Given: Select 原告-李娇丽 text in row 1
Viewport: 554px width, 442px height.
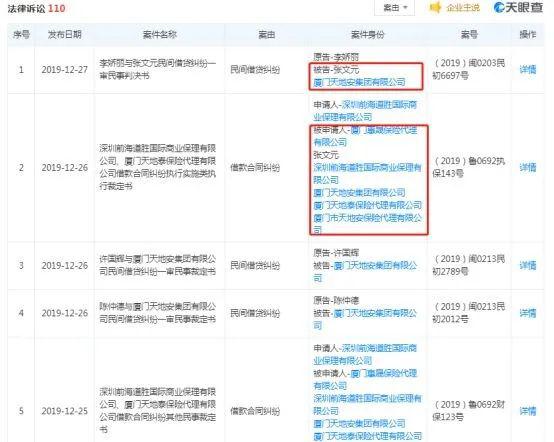Looking at the screenshot, I should [x=336, y=57].
